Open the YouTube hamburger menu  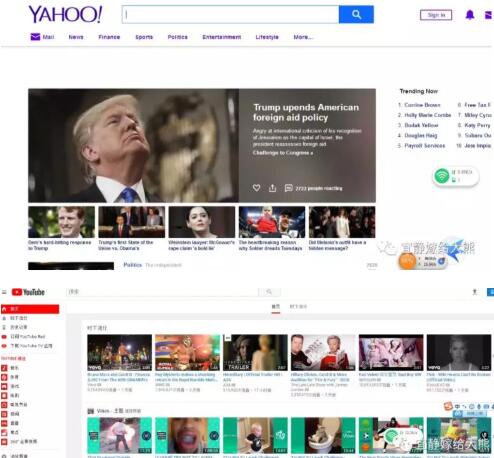pyautogui.click(x=4, y=292)
